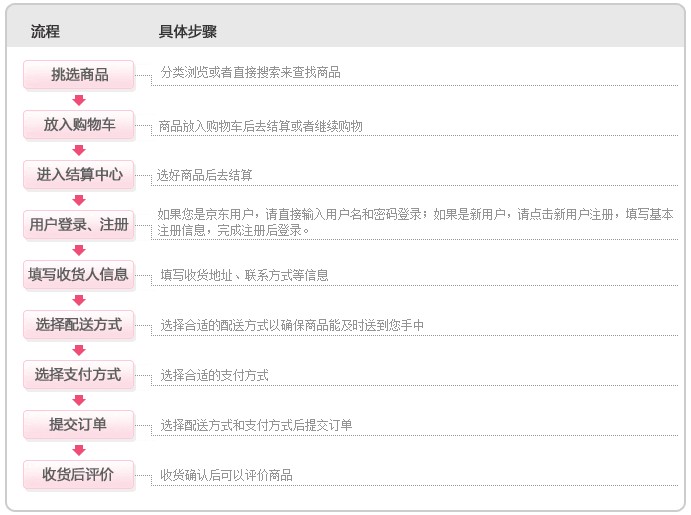Open the 收货后评价 step button
The width and height of the screenshot is (691, 515).
pos(79,474)
